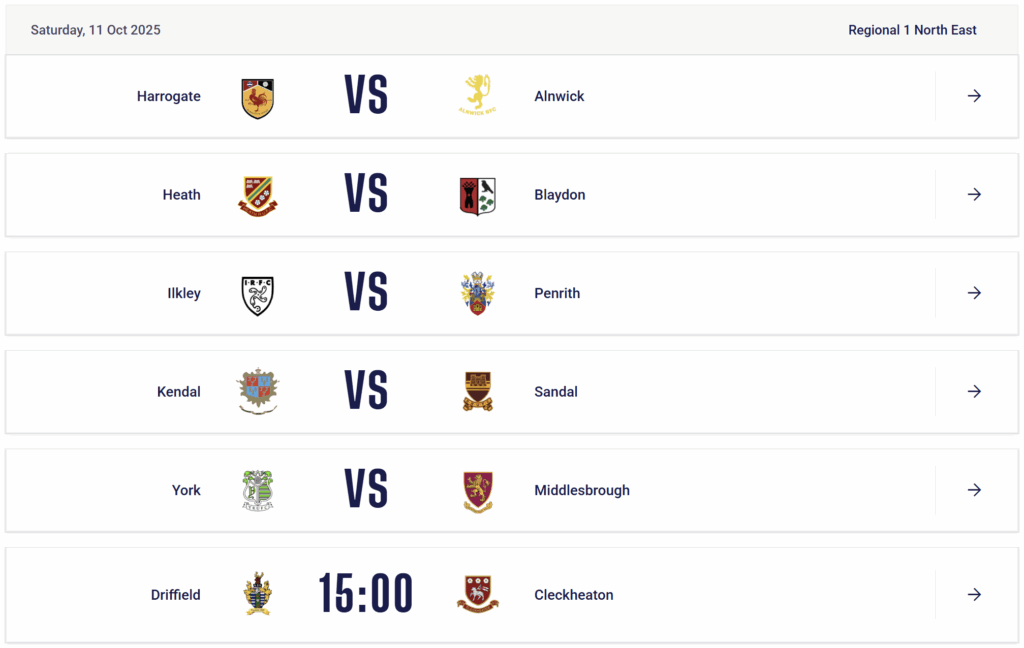
Task: Click the Harrogate club crest
Action: tap(258, 97)
